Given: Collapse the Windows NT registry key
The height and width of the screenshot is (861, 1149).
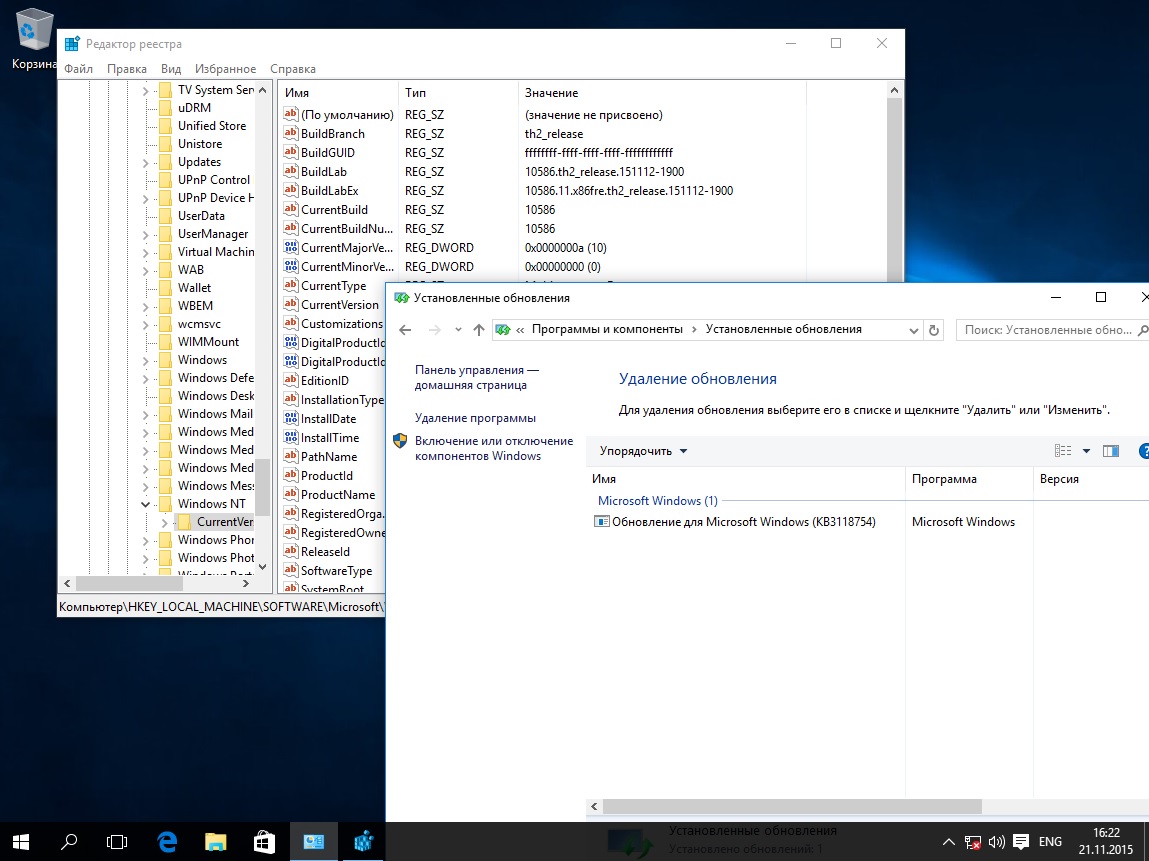Looking at the screenshot, I should (145, 504).
